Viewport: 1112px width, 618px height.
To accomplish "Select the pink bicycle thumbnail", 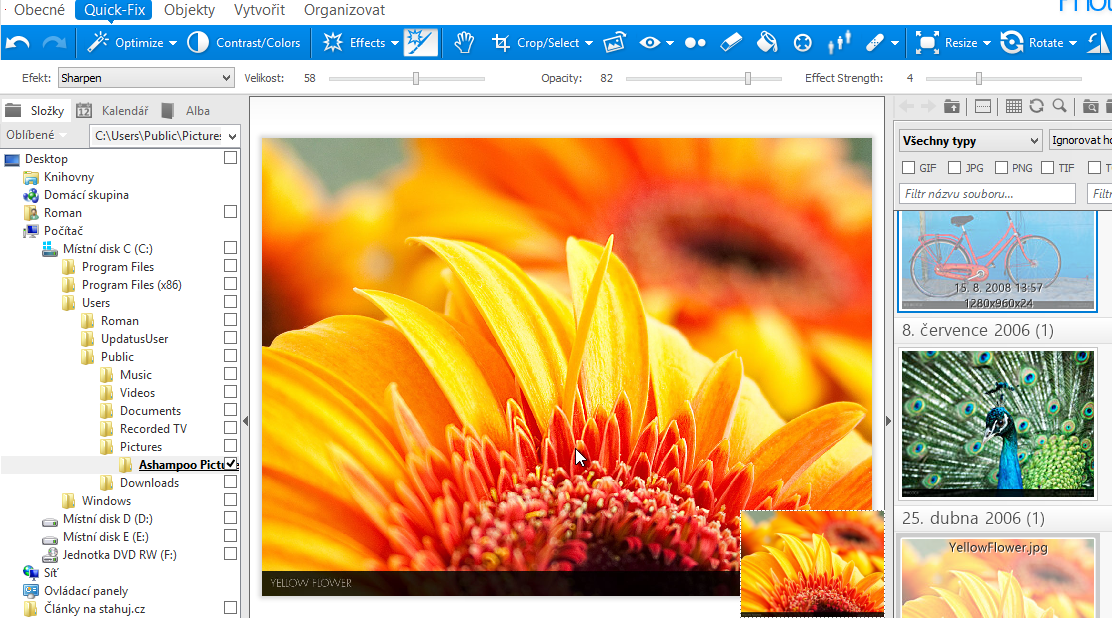I will (x=998, y=261).
